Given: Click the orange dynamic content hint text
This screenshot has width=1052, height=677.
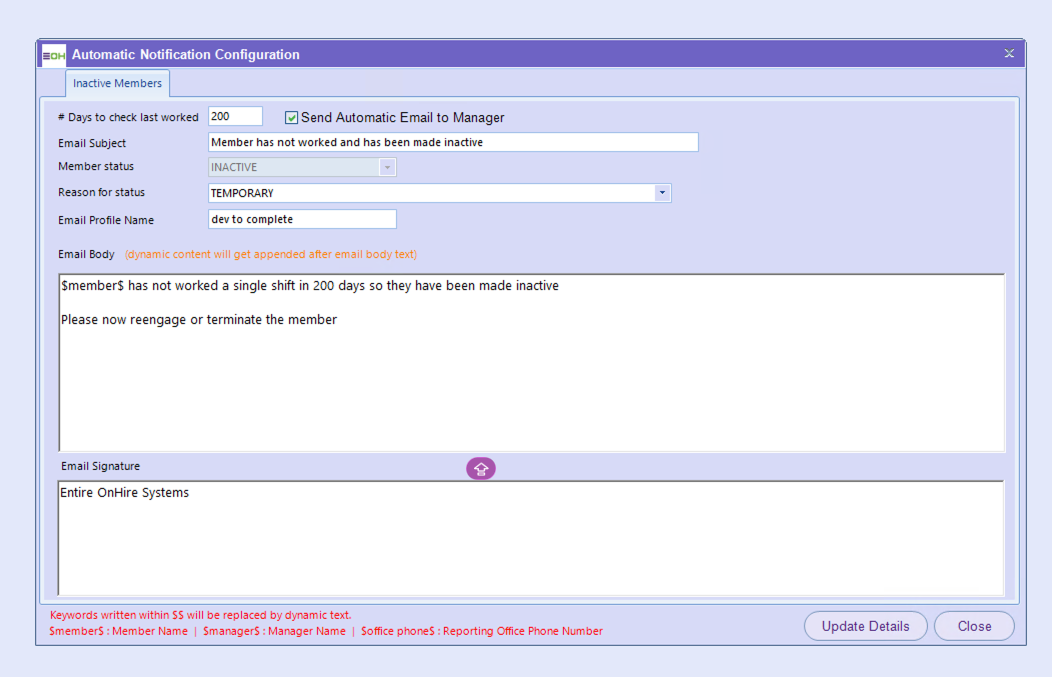Looking at the screenshot, I should click(271, 254).
